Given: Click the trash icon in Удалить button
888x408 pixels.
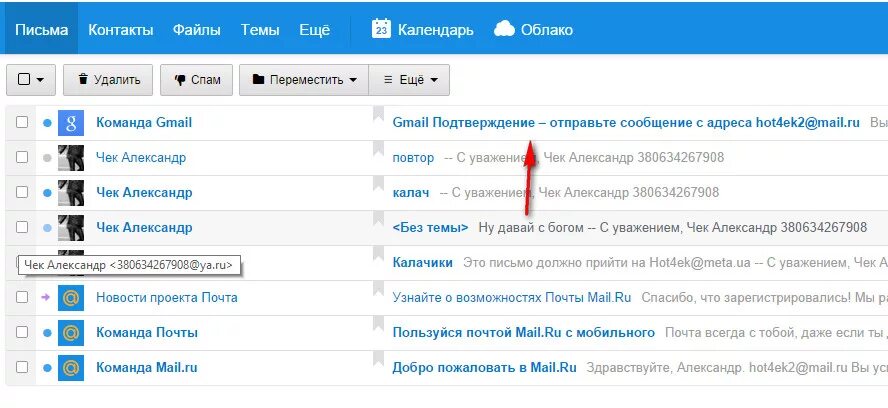Looking at the screenshot, I should click(83, 79).
